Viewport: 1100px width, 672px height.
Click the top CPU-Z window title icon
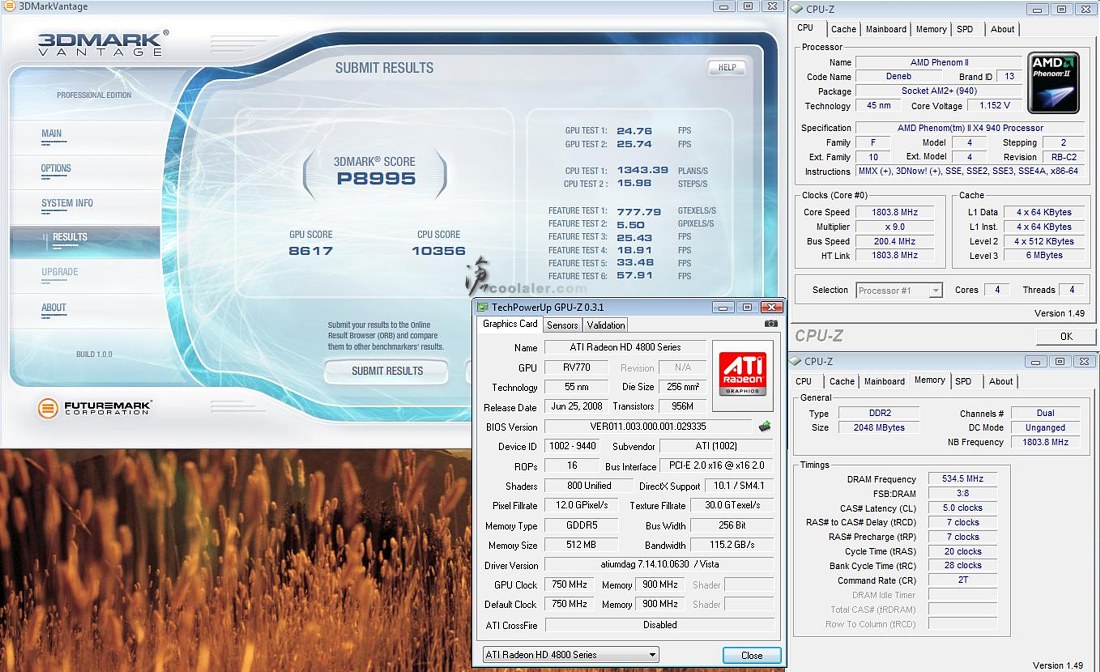coord(797,9)
